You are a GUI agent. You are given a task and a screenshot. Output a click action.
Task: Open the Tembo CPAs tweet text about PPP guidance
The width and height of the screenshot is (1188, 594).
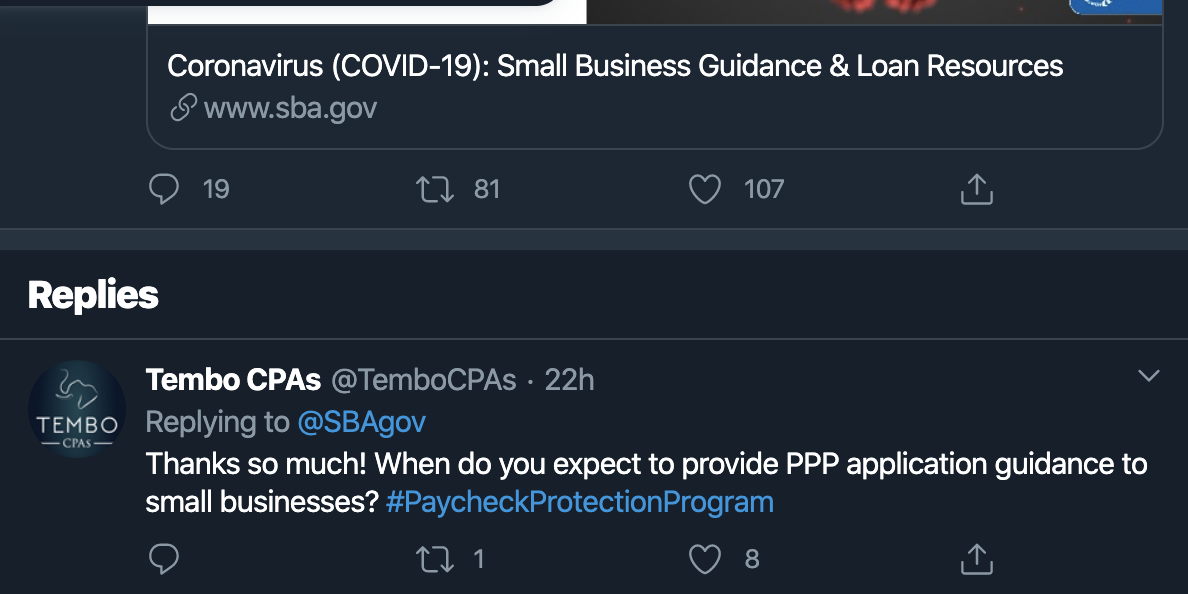[646, 464]
